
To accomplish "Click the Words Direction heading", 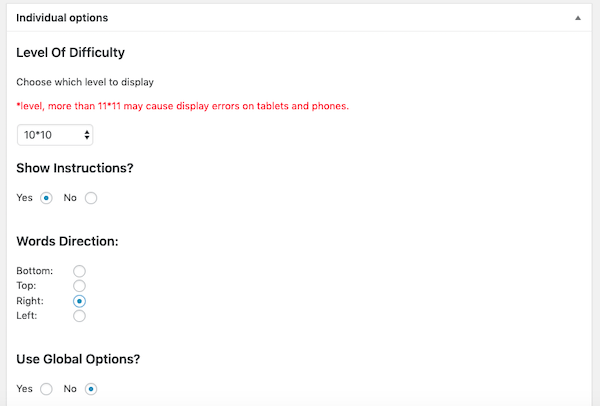I will click(x=68, y=241).
